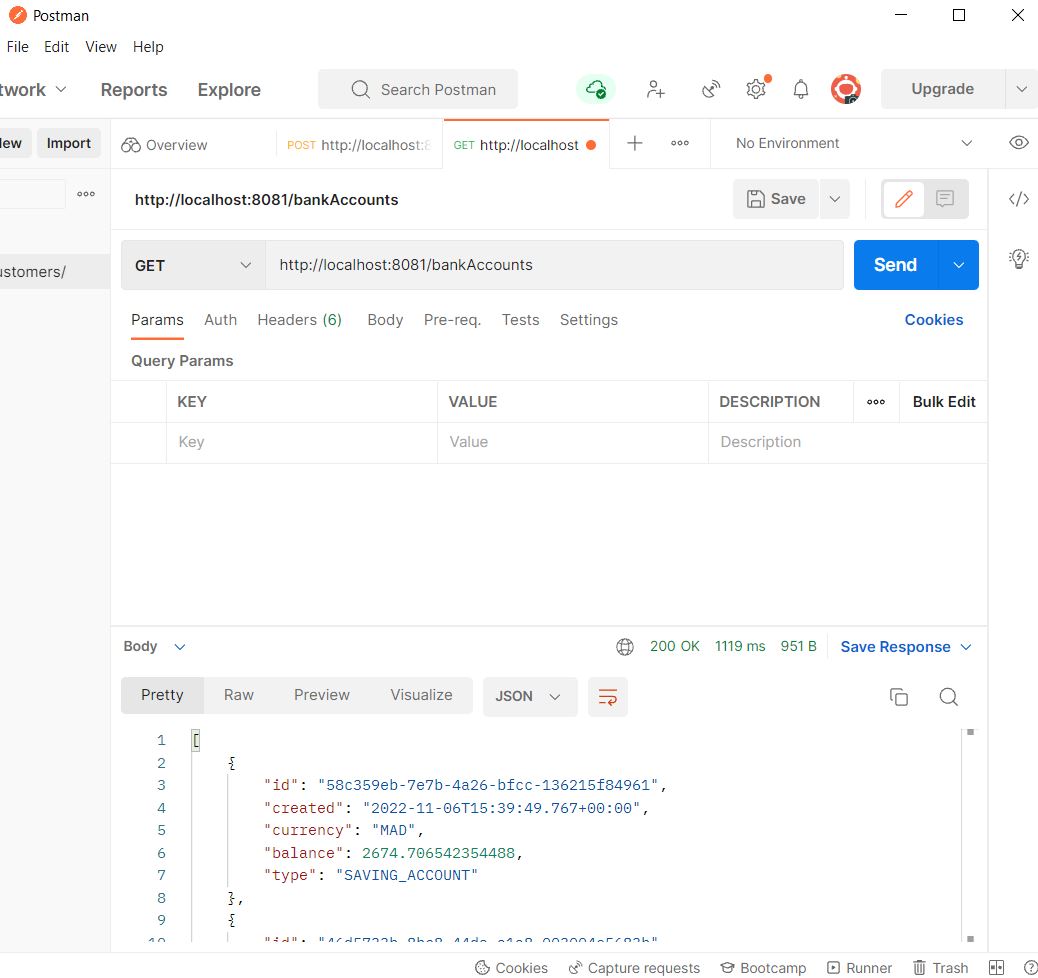Screen dimensions: 1038x978
Task: Enable the pencil edit toggle near Save
Action: tap(902, 199)
